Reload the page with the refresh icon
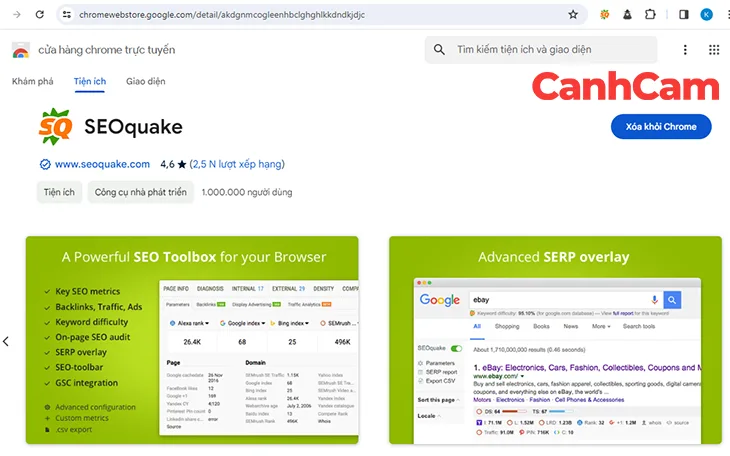 [x=40, y=14]
